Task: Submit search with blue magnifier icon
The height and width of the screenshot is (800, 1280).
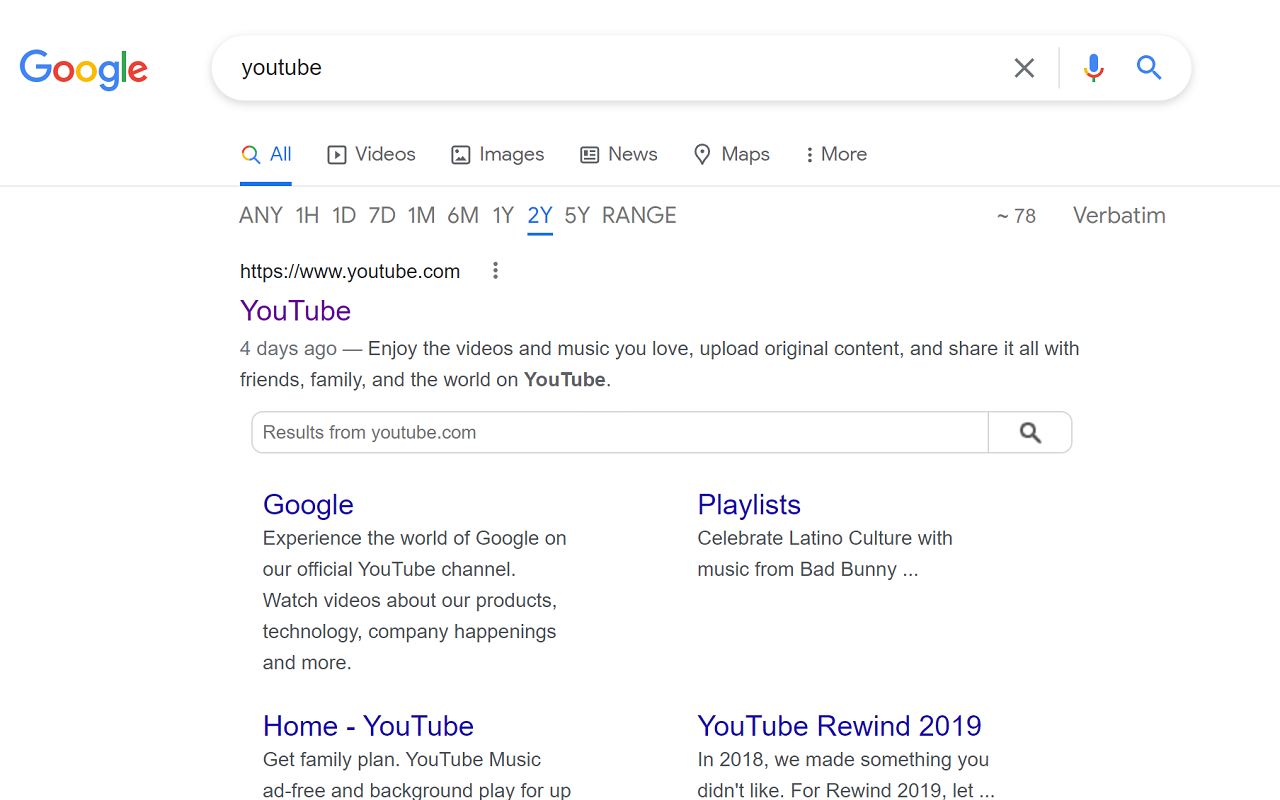Action: pos(1149,68)
